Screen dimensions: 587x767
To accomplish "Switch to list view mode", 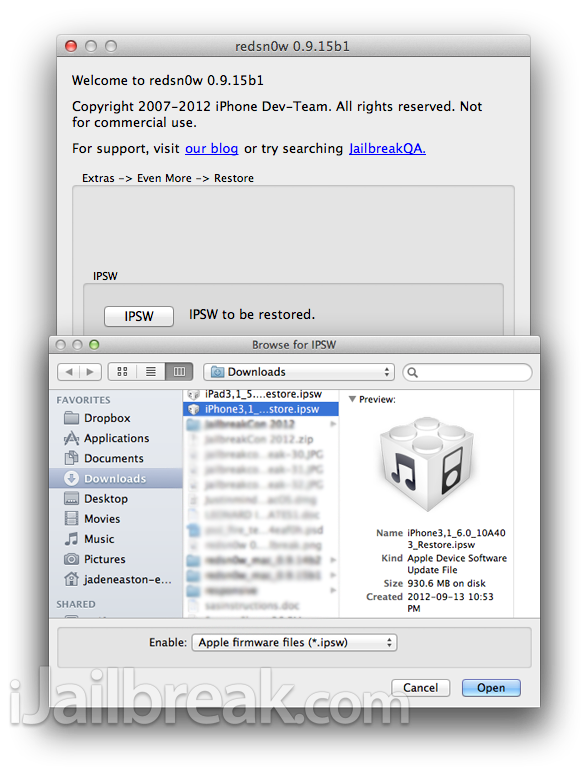I will pyautogui.click(x=151, y=372).
